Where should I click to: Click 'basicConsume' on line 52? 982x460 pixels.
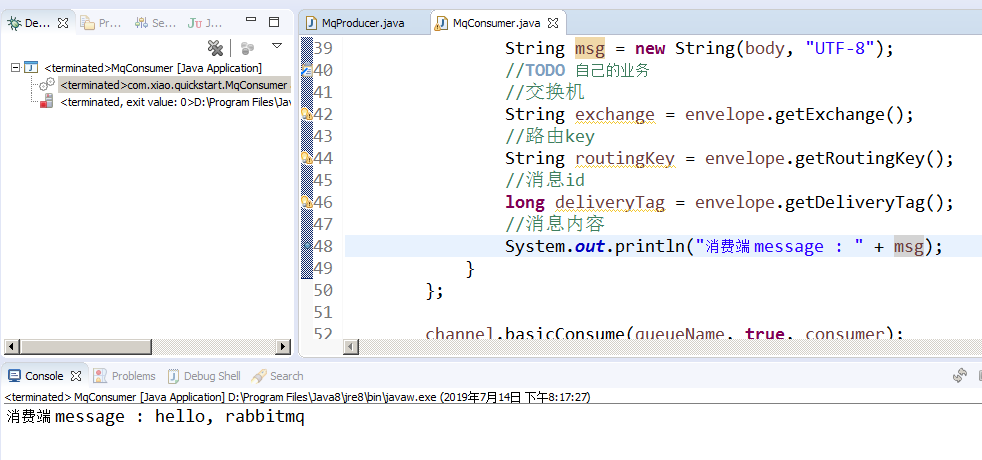(565, 333)
